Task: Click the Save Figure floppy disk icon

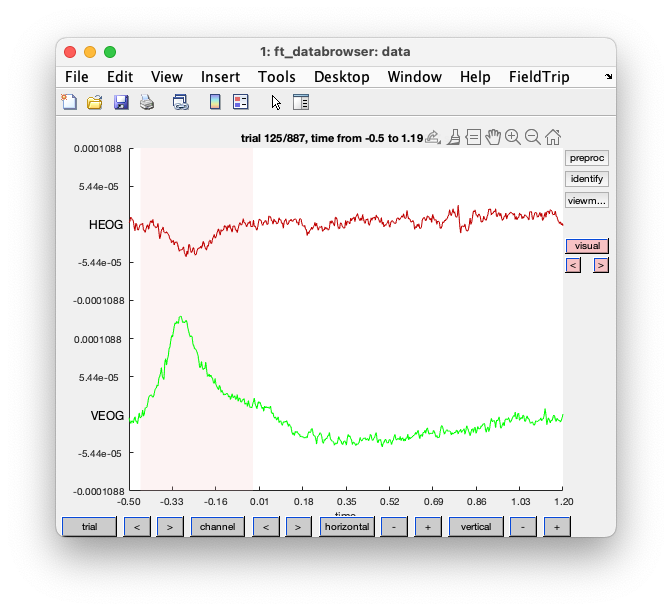Action: tap(121, 102)
